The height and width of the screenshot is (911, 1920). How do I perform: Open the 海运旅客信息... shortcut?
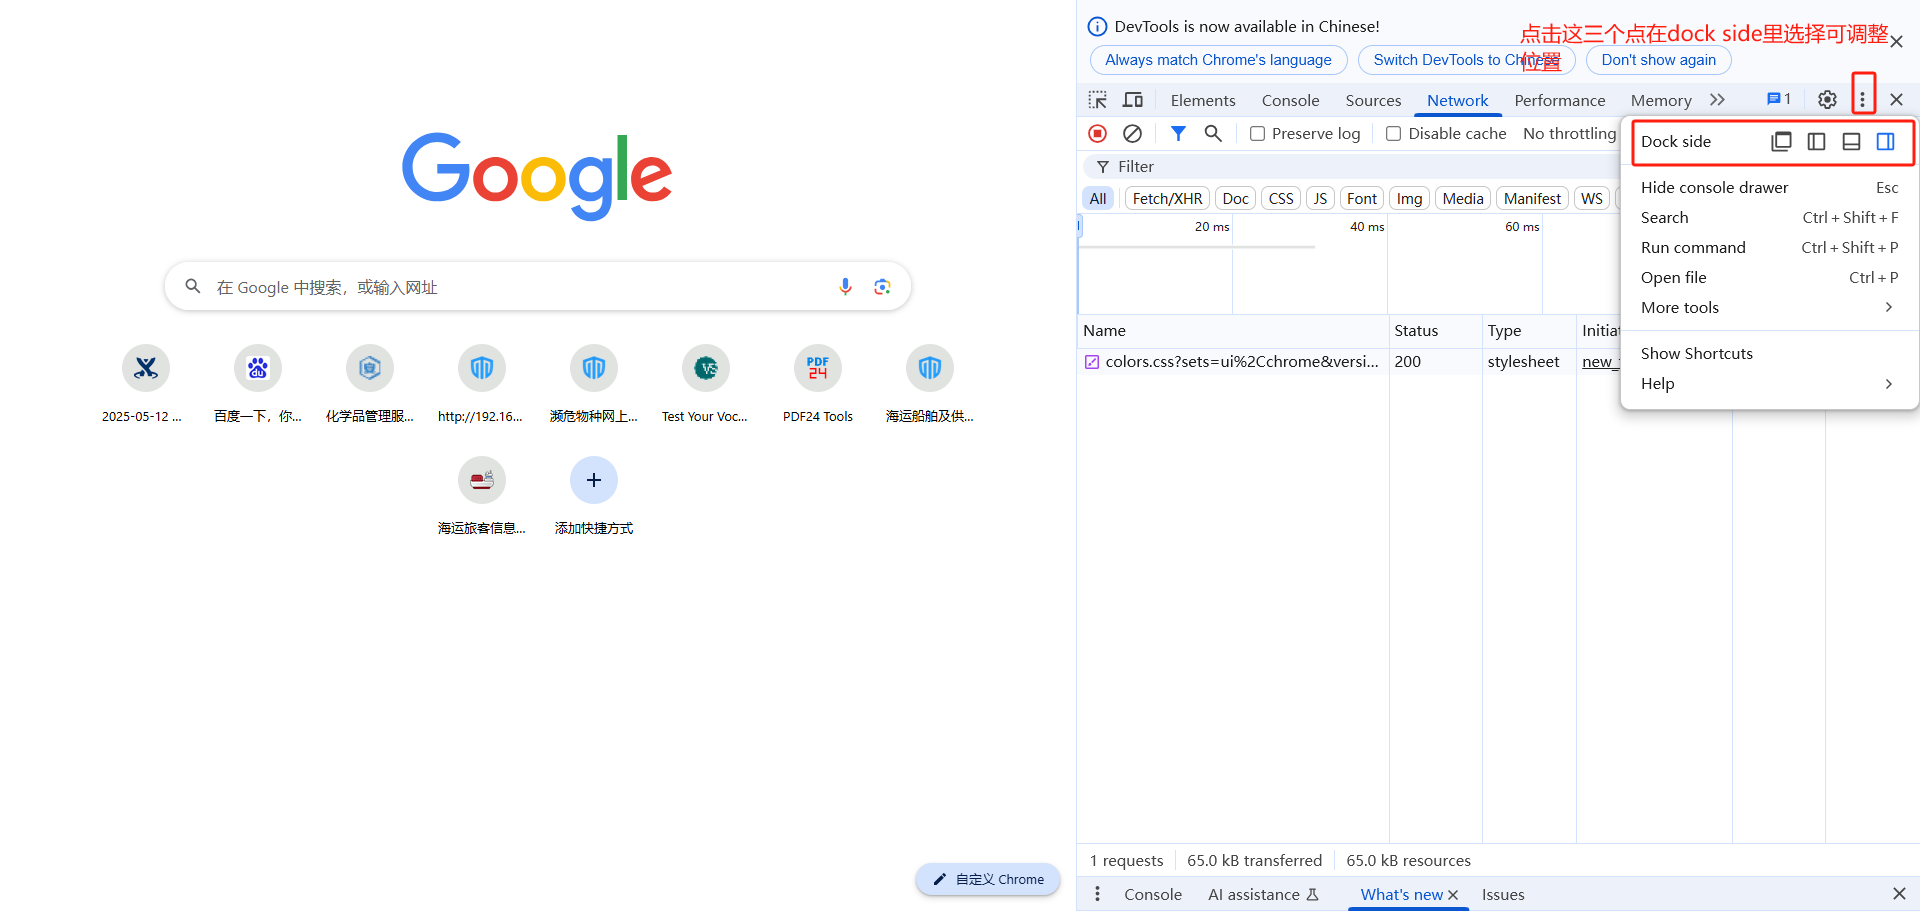coord(482,497)
